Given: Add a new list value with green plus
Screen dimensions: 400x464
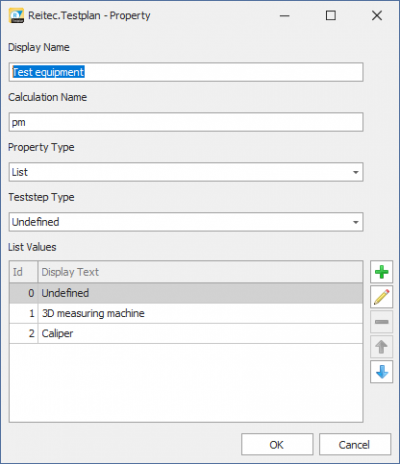Looking at the screenshot, I should 381,272.
